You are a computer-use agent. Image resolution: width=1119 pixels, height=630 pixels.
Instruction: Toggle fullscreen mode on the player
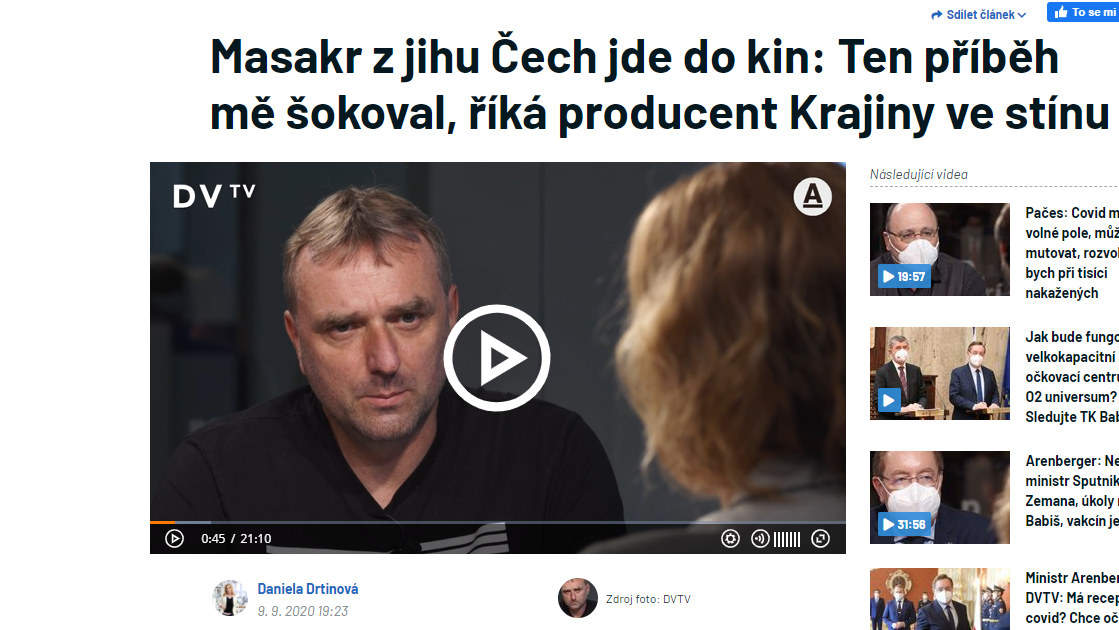pos(821,539)
